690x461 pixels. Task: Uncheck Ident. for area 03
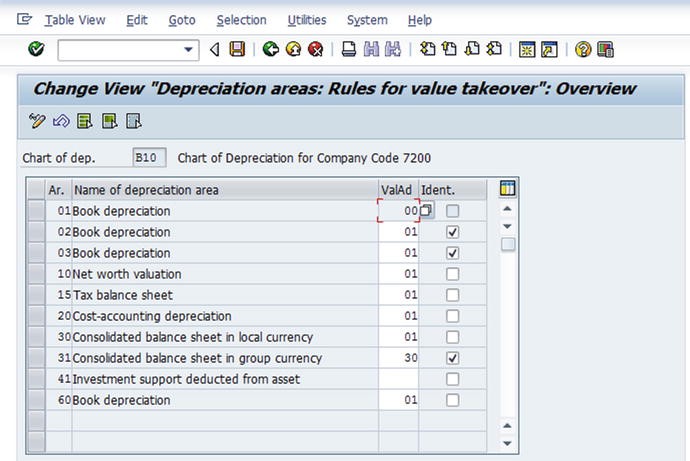tap(452, 253)
